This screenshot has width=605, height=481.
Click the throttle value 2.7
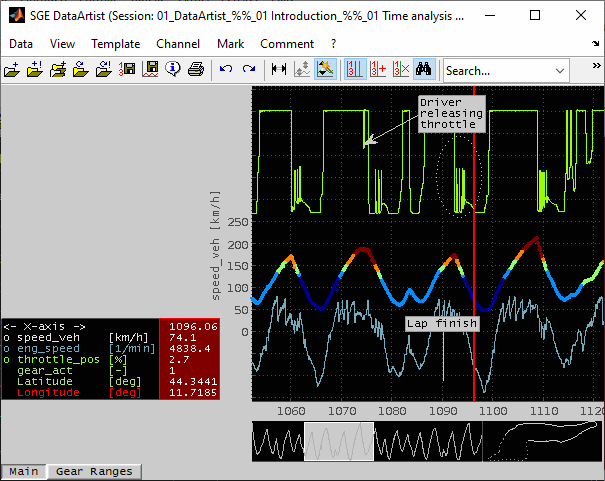tap(179, 359)
